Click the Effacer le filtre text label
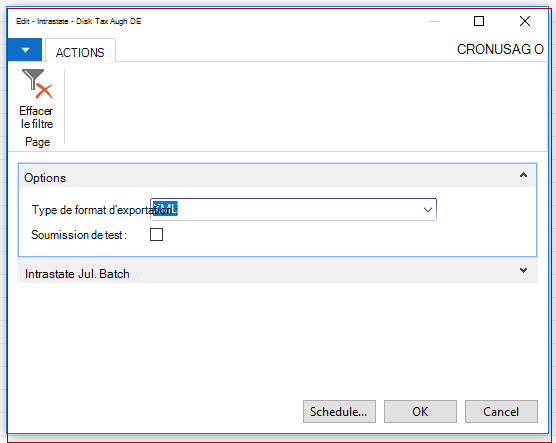This screenshot has width=556, height=443. coord(36,117)
